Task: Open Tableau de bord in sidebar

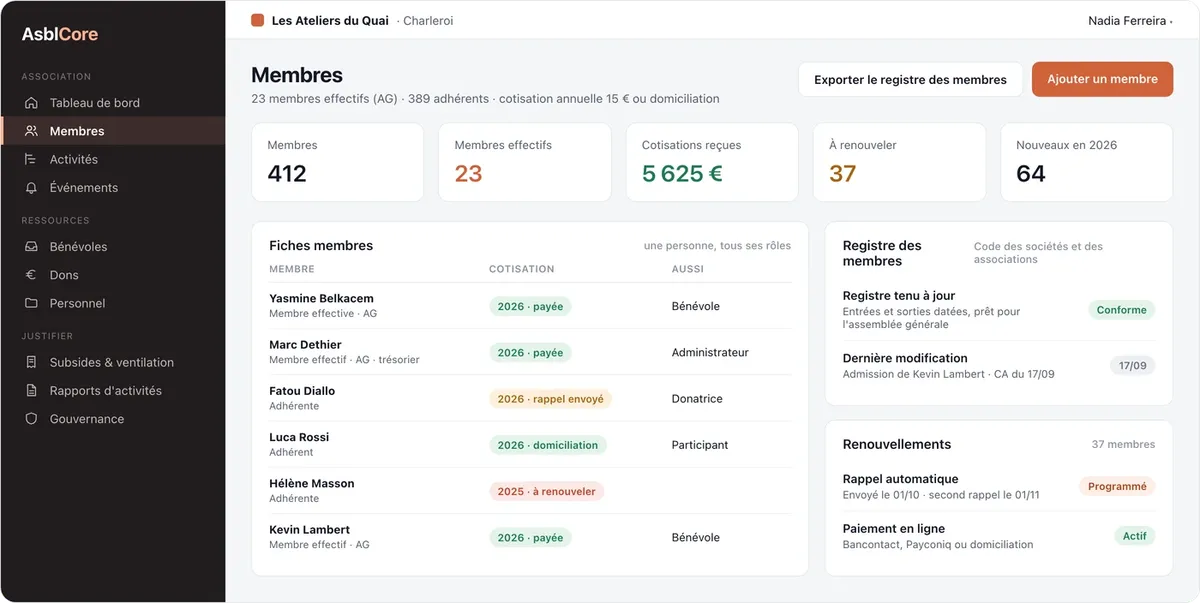Action: pos(112,103)
